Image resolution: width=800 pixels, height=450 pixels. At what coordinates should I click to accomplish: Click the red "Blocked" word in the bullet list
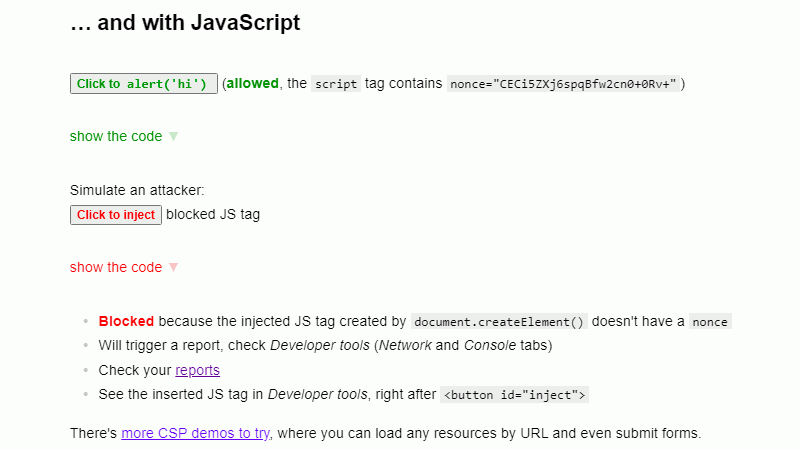click(x=126, y=322)
